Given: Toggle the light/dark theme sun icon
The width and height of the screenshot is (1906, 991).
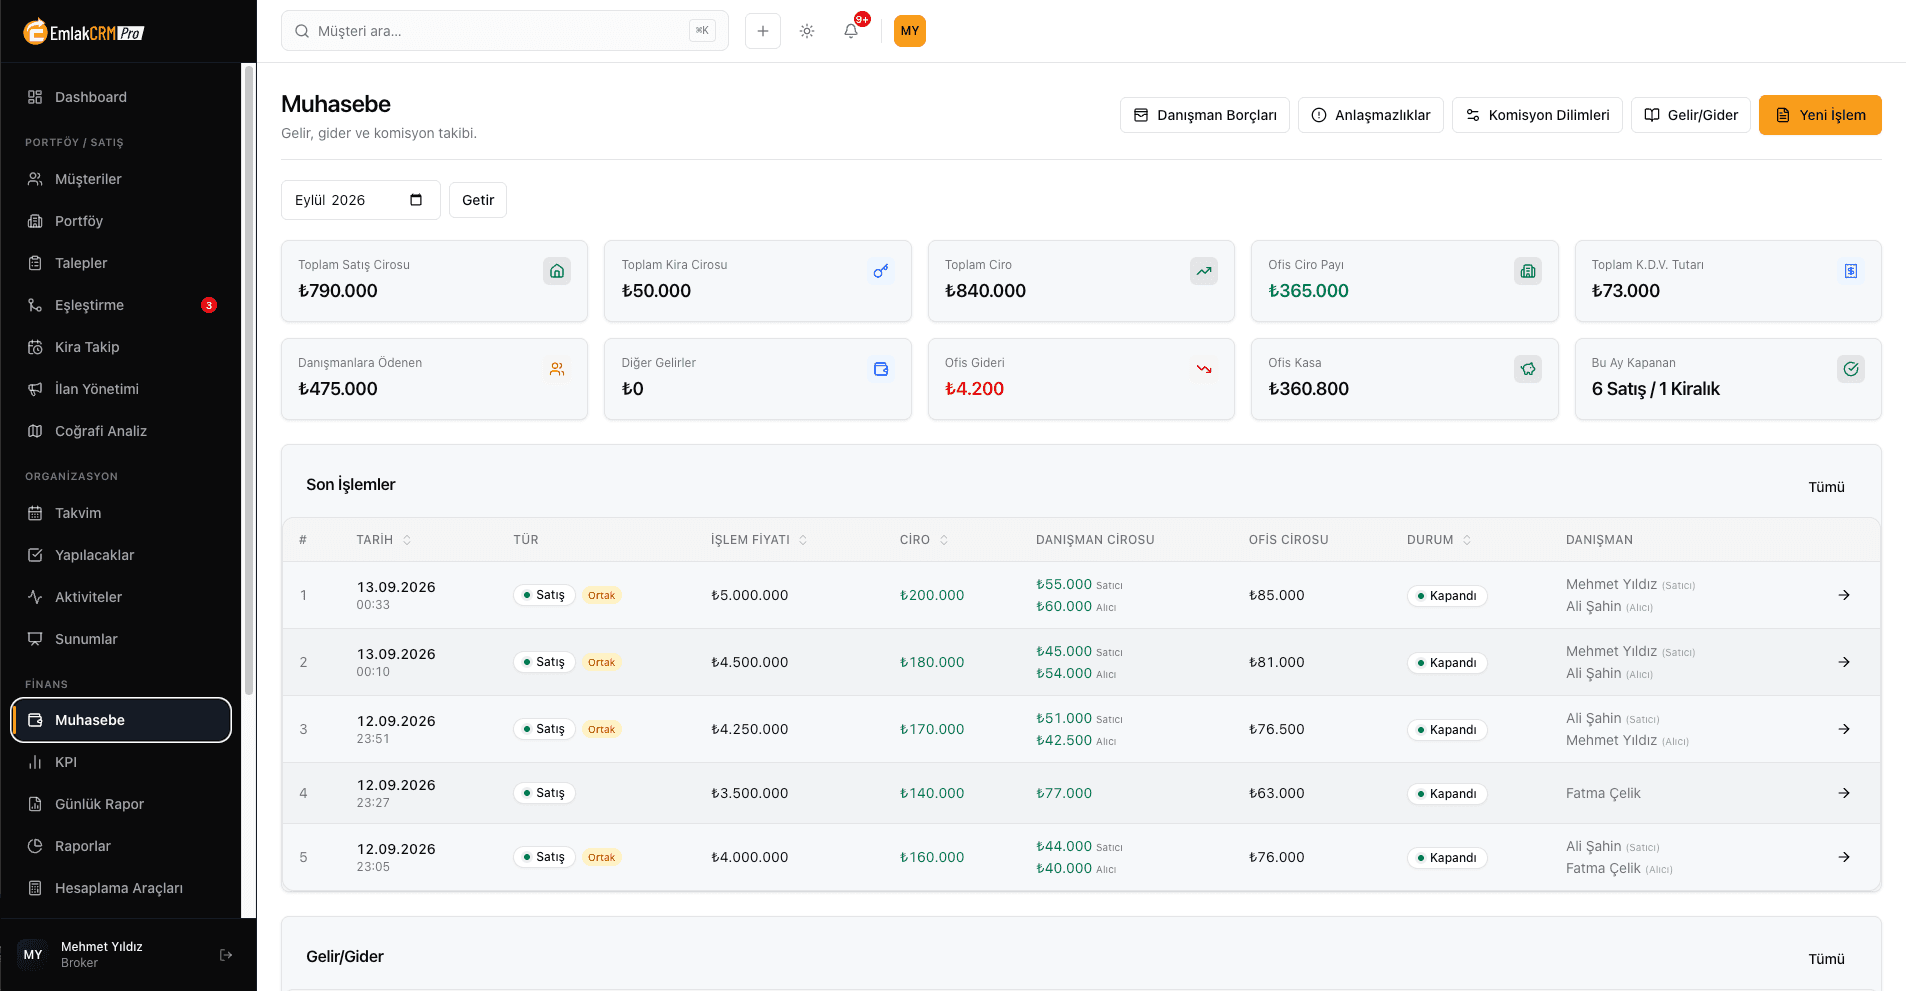Looking at the screenshot, I should tap(807, 31).
